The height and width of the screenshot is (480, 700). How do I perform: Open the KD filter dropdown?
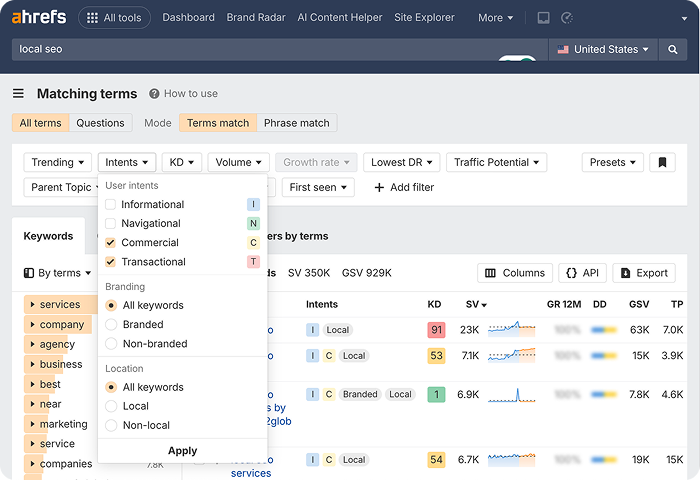[x=181, y=162]
